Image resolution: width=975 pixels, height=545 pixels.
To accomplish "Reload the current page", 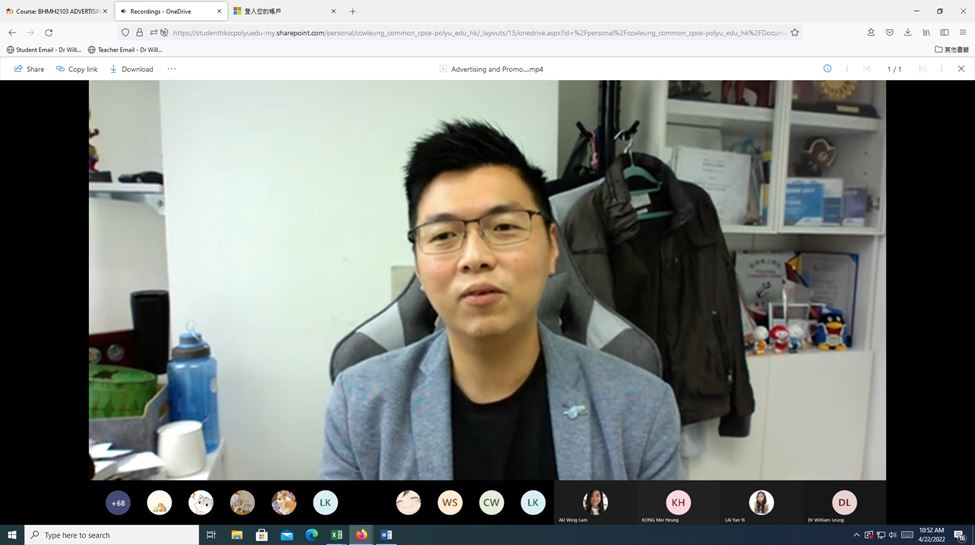I will pos(48,32).
